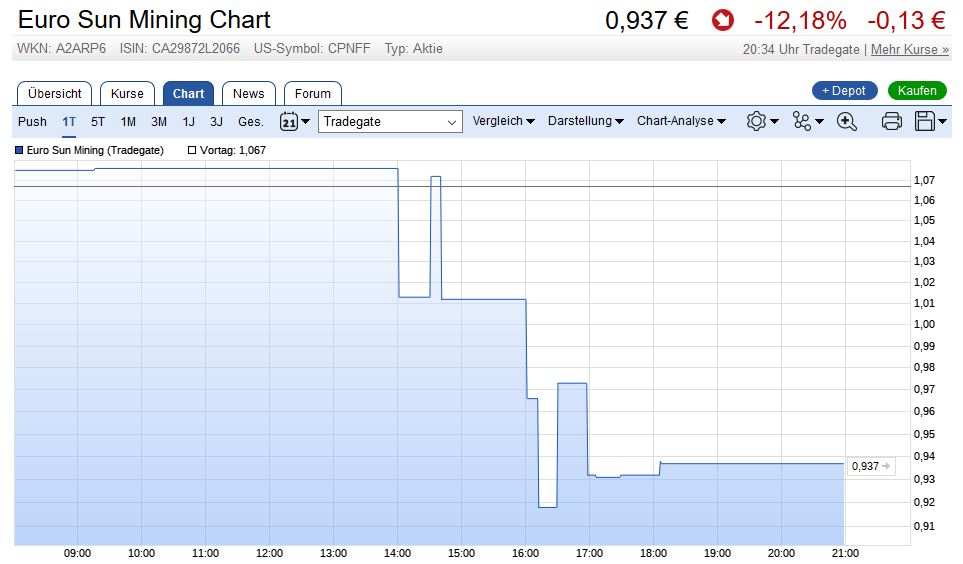Save chart using floppy disk icon
Viewport: 963px width, 564px height.
924,121
